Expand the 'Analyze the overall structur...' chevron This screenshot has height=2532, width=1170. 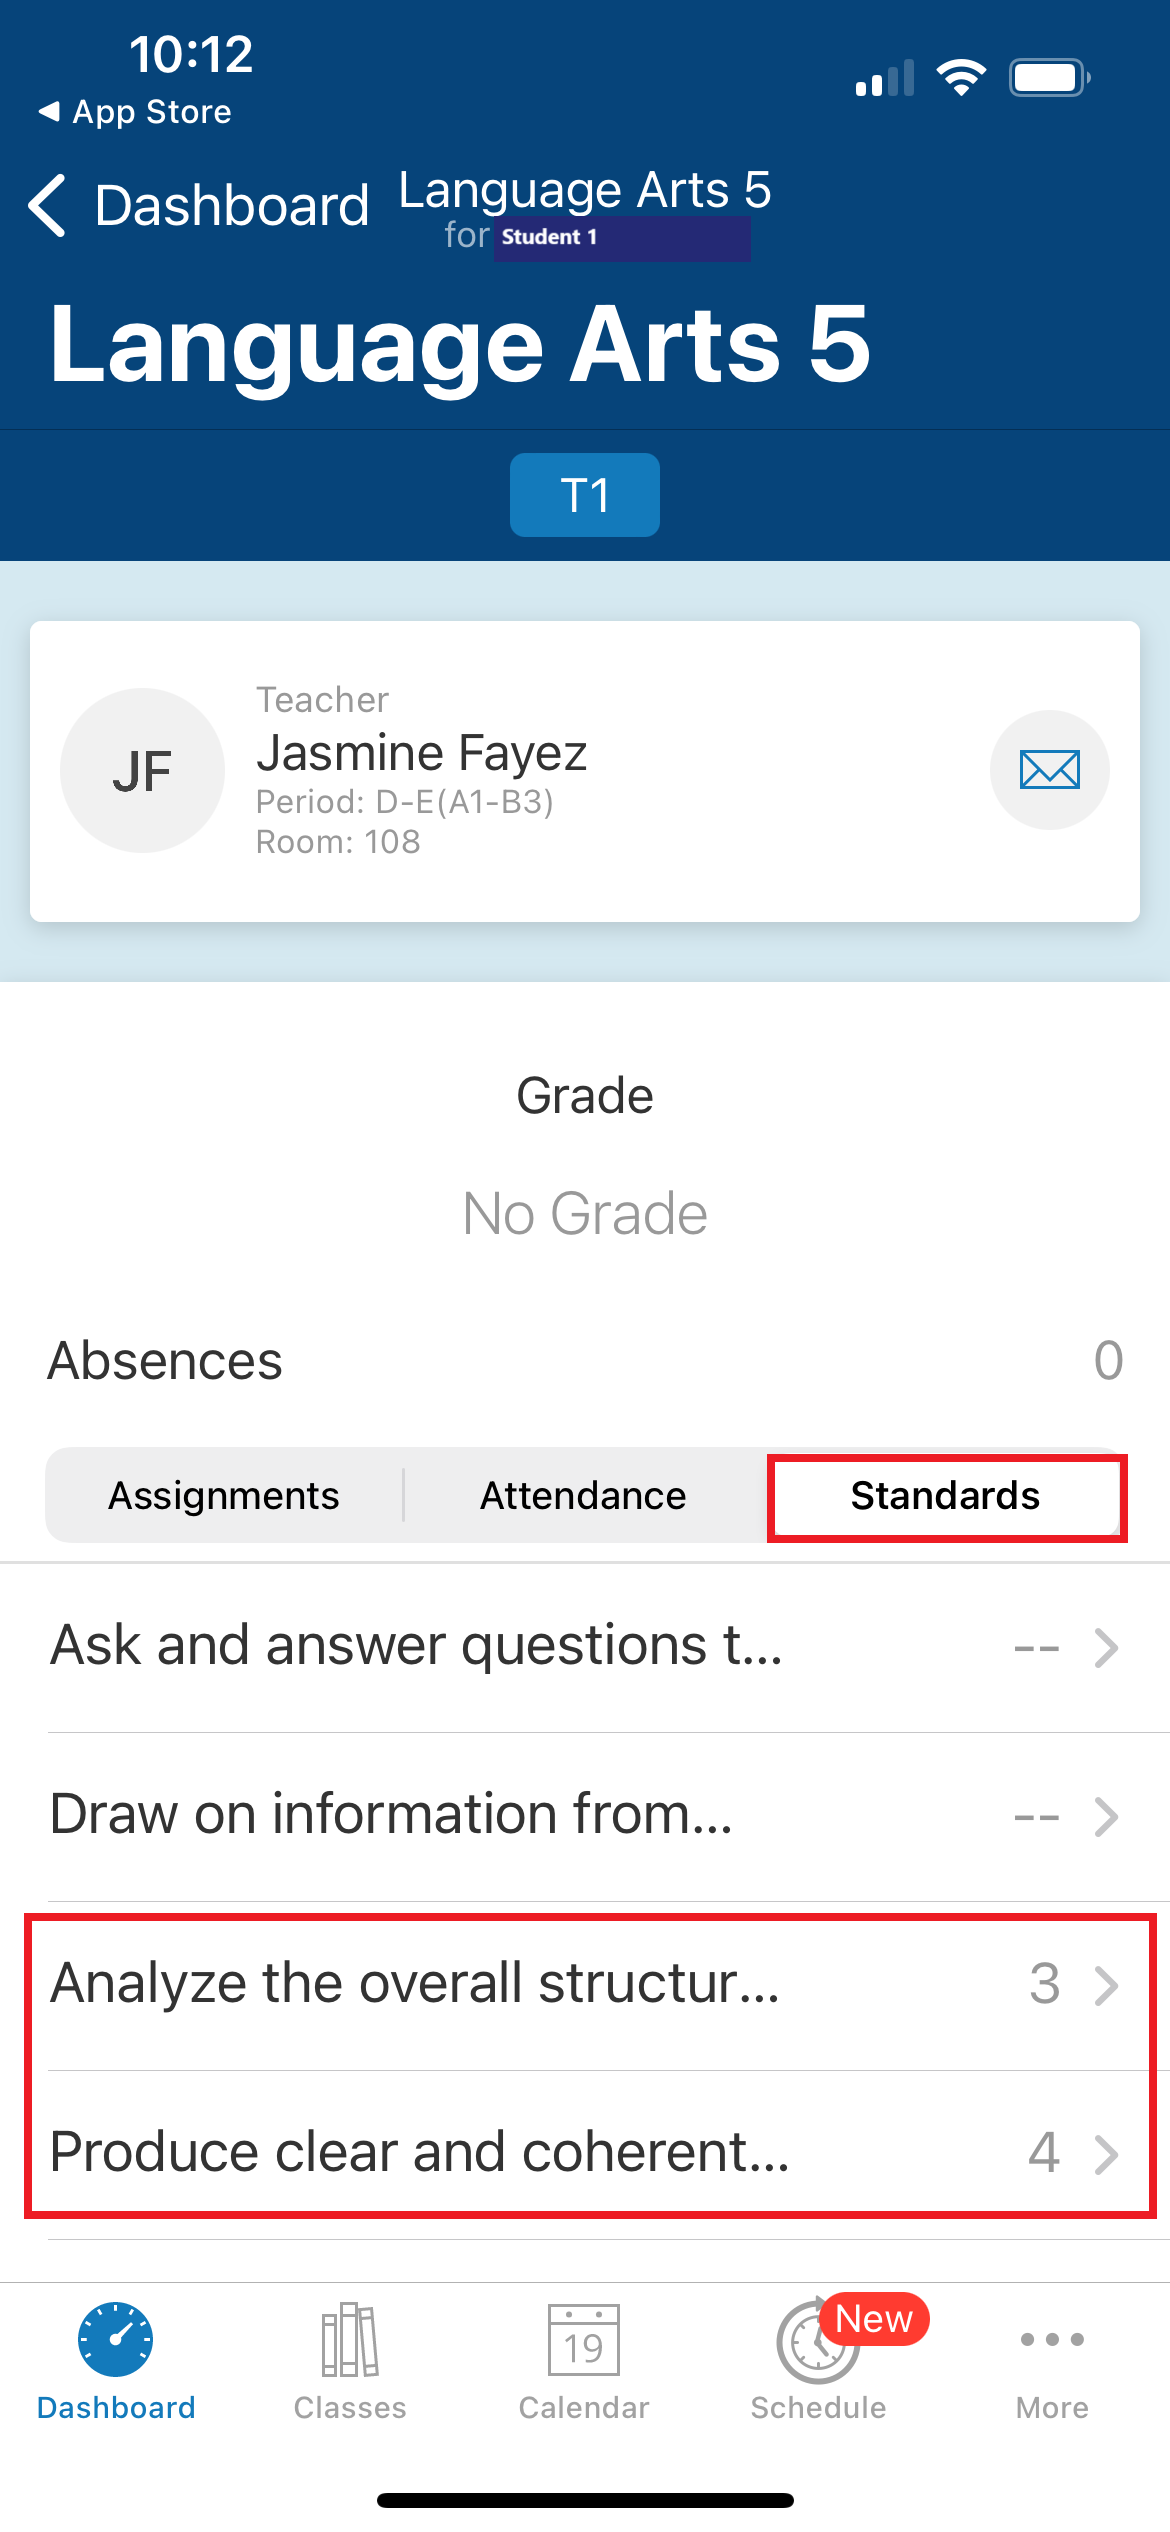[1106, 1985]
